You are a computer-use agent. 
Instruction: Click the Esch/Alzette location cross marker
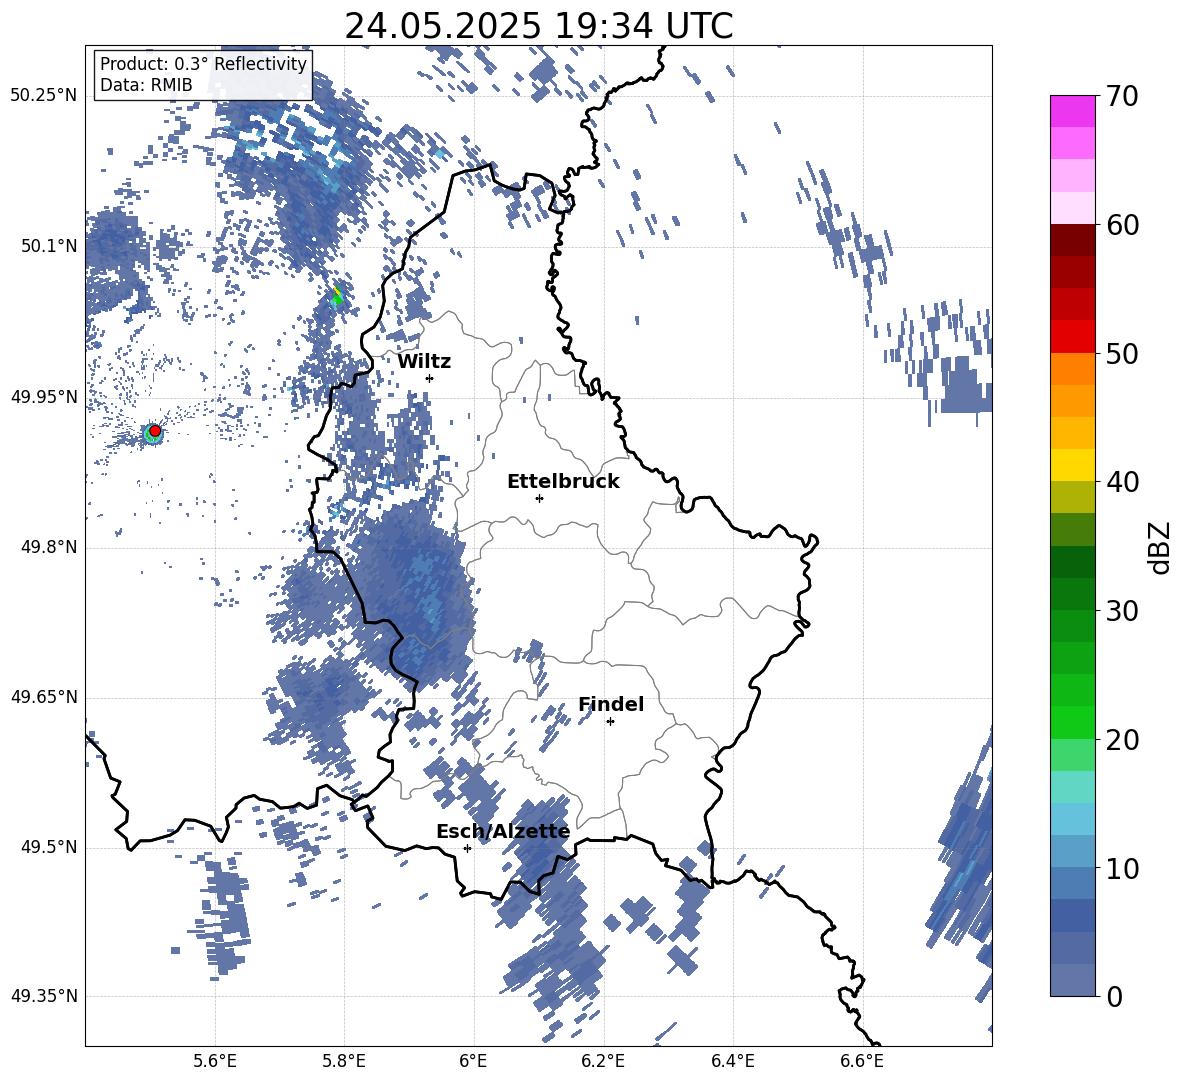tap(467, 848)
